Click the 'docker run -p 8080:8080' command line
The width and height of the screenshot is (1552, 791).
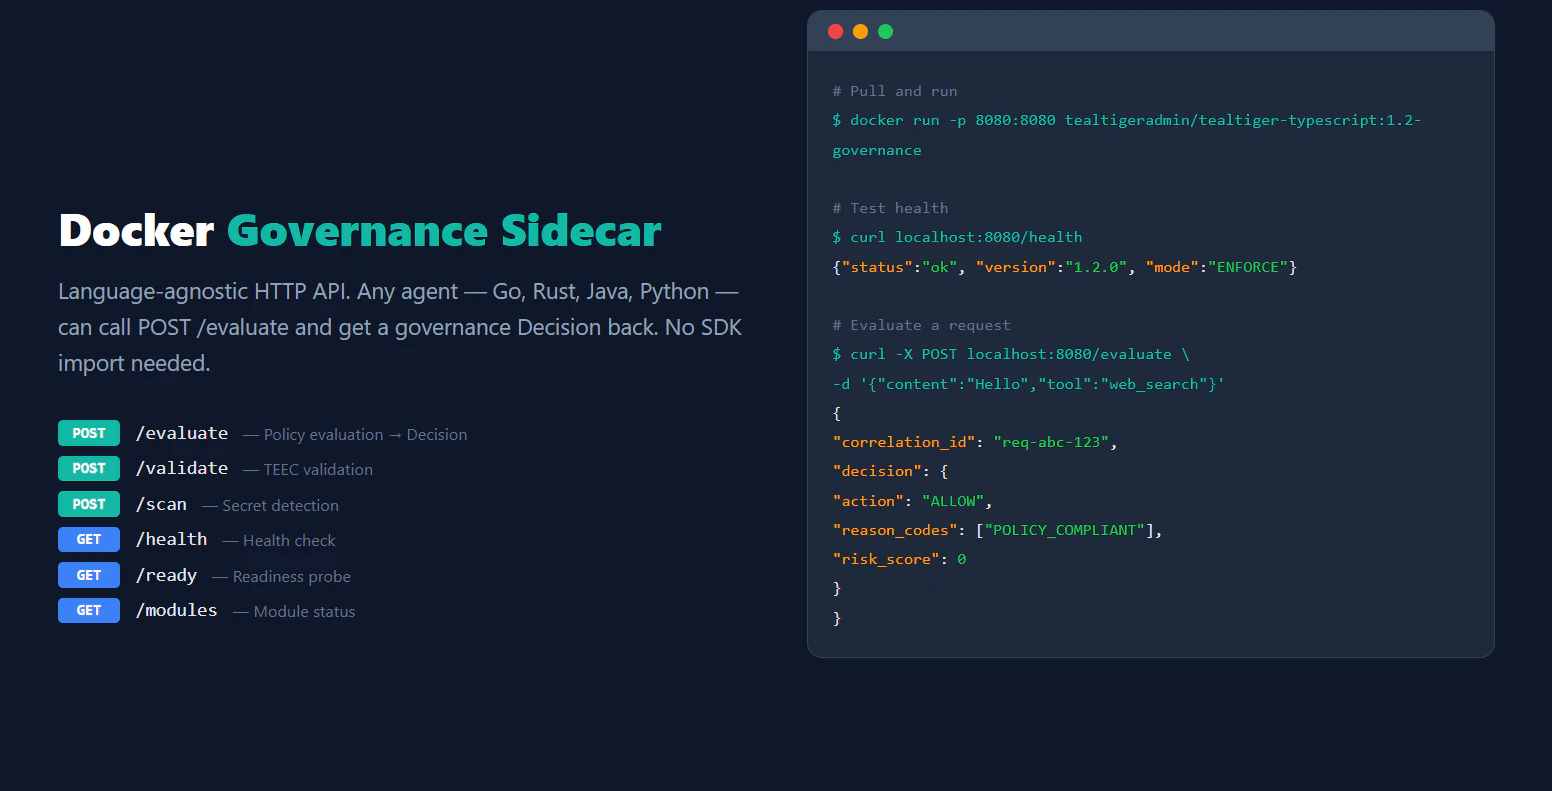pyautogui.click(x=1127, y=120)
